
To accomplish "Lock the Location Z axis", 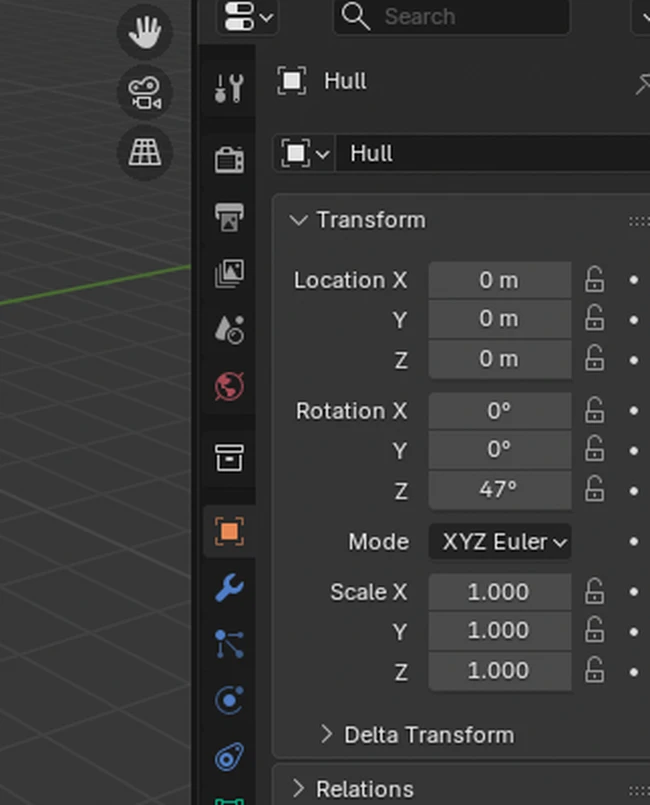I will coord(595,359).
